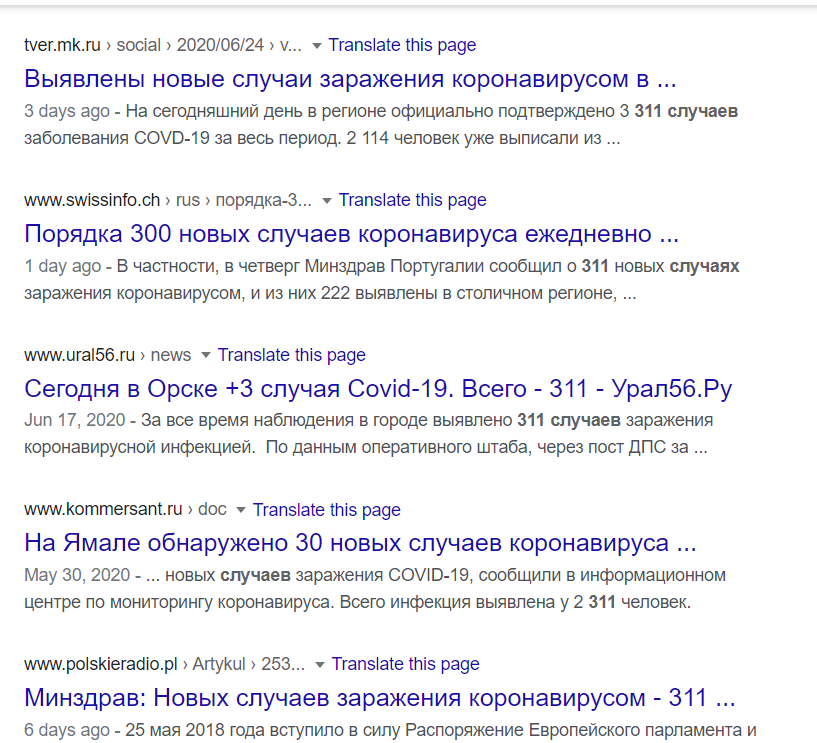Screen dimensions: 817x743
Task: Click the '3 days ago' snippet date
Action: click(x=67, y=112)
